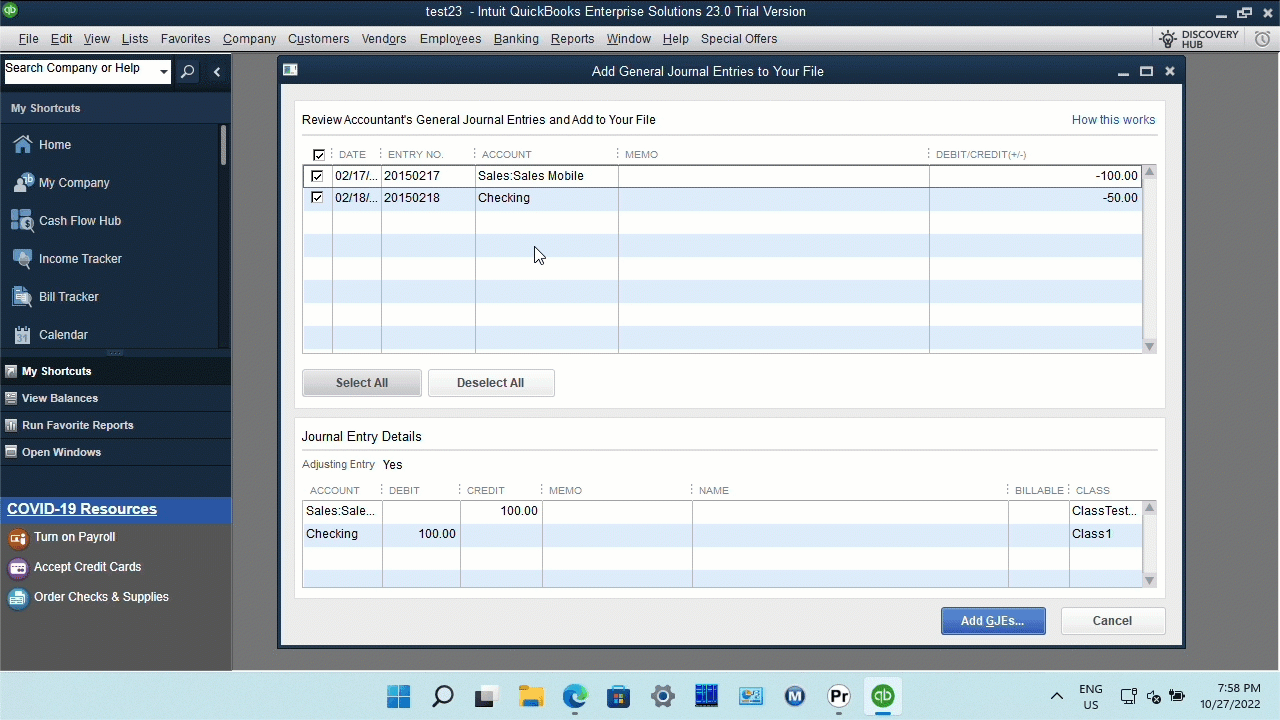The width and height of the screenshot is (1280, 720).
Task: Open the Bill Tracker icon
Action: click(x=22, y=297)
